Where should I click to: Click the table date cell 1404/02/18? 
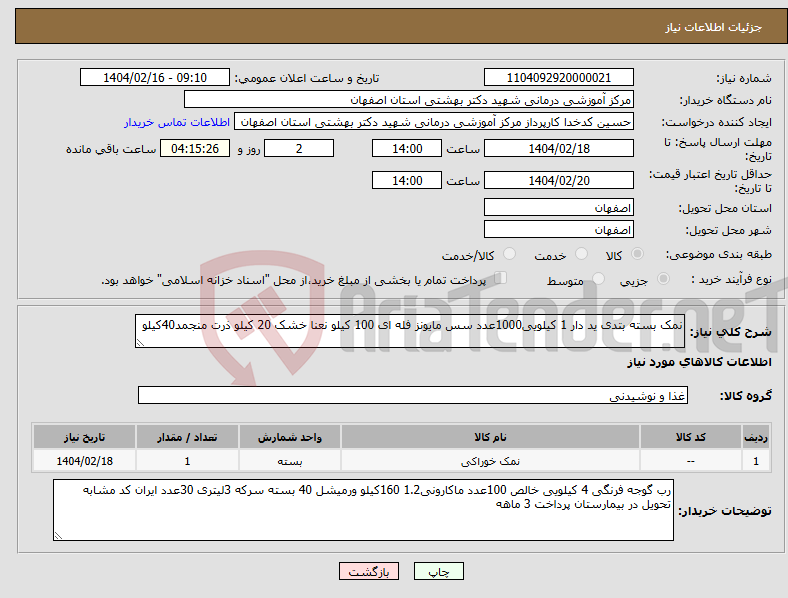coord(84,461)
